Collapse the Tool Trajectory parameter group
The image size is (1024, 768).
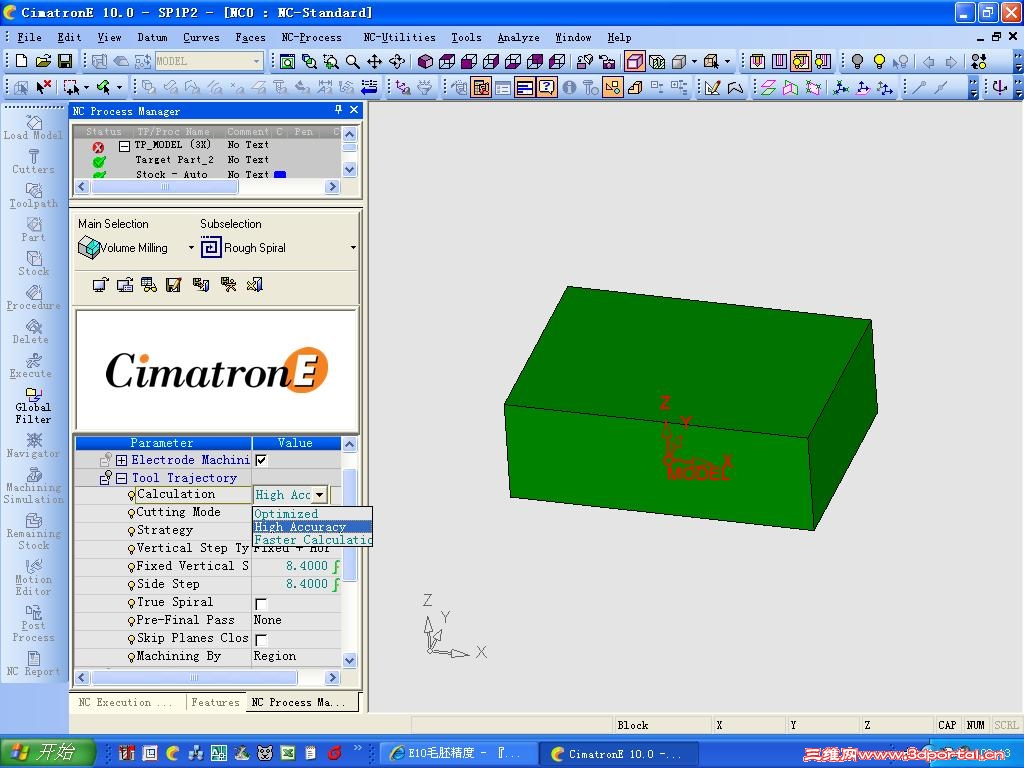tap(121, 479)
